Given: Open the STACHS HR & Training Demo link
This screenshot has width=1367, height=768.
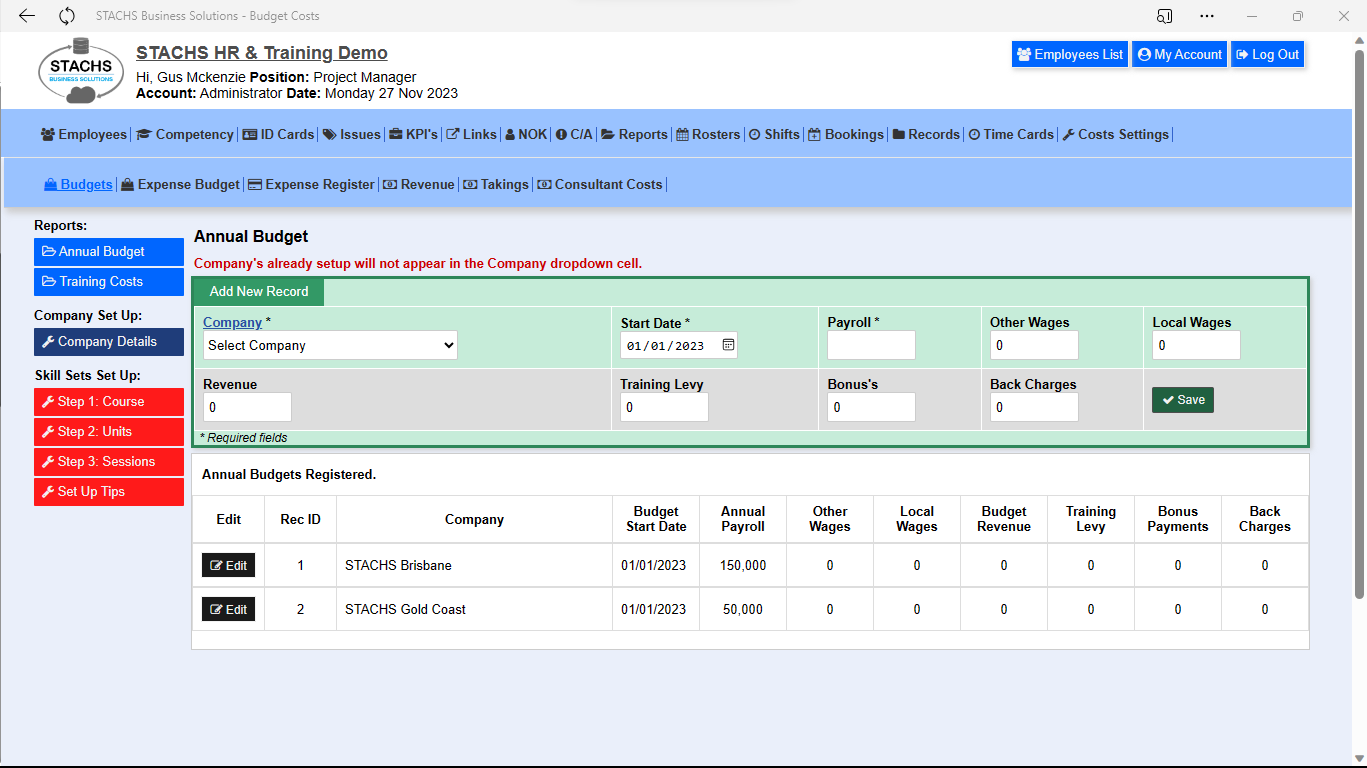Looking at the screenshot, I should coord(262,53).
